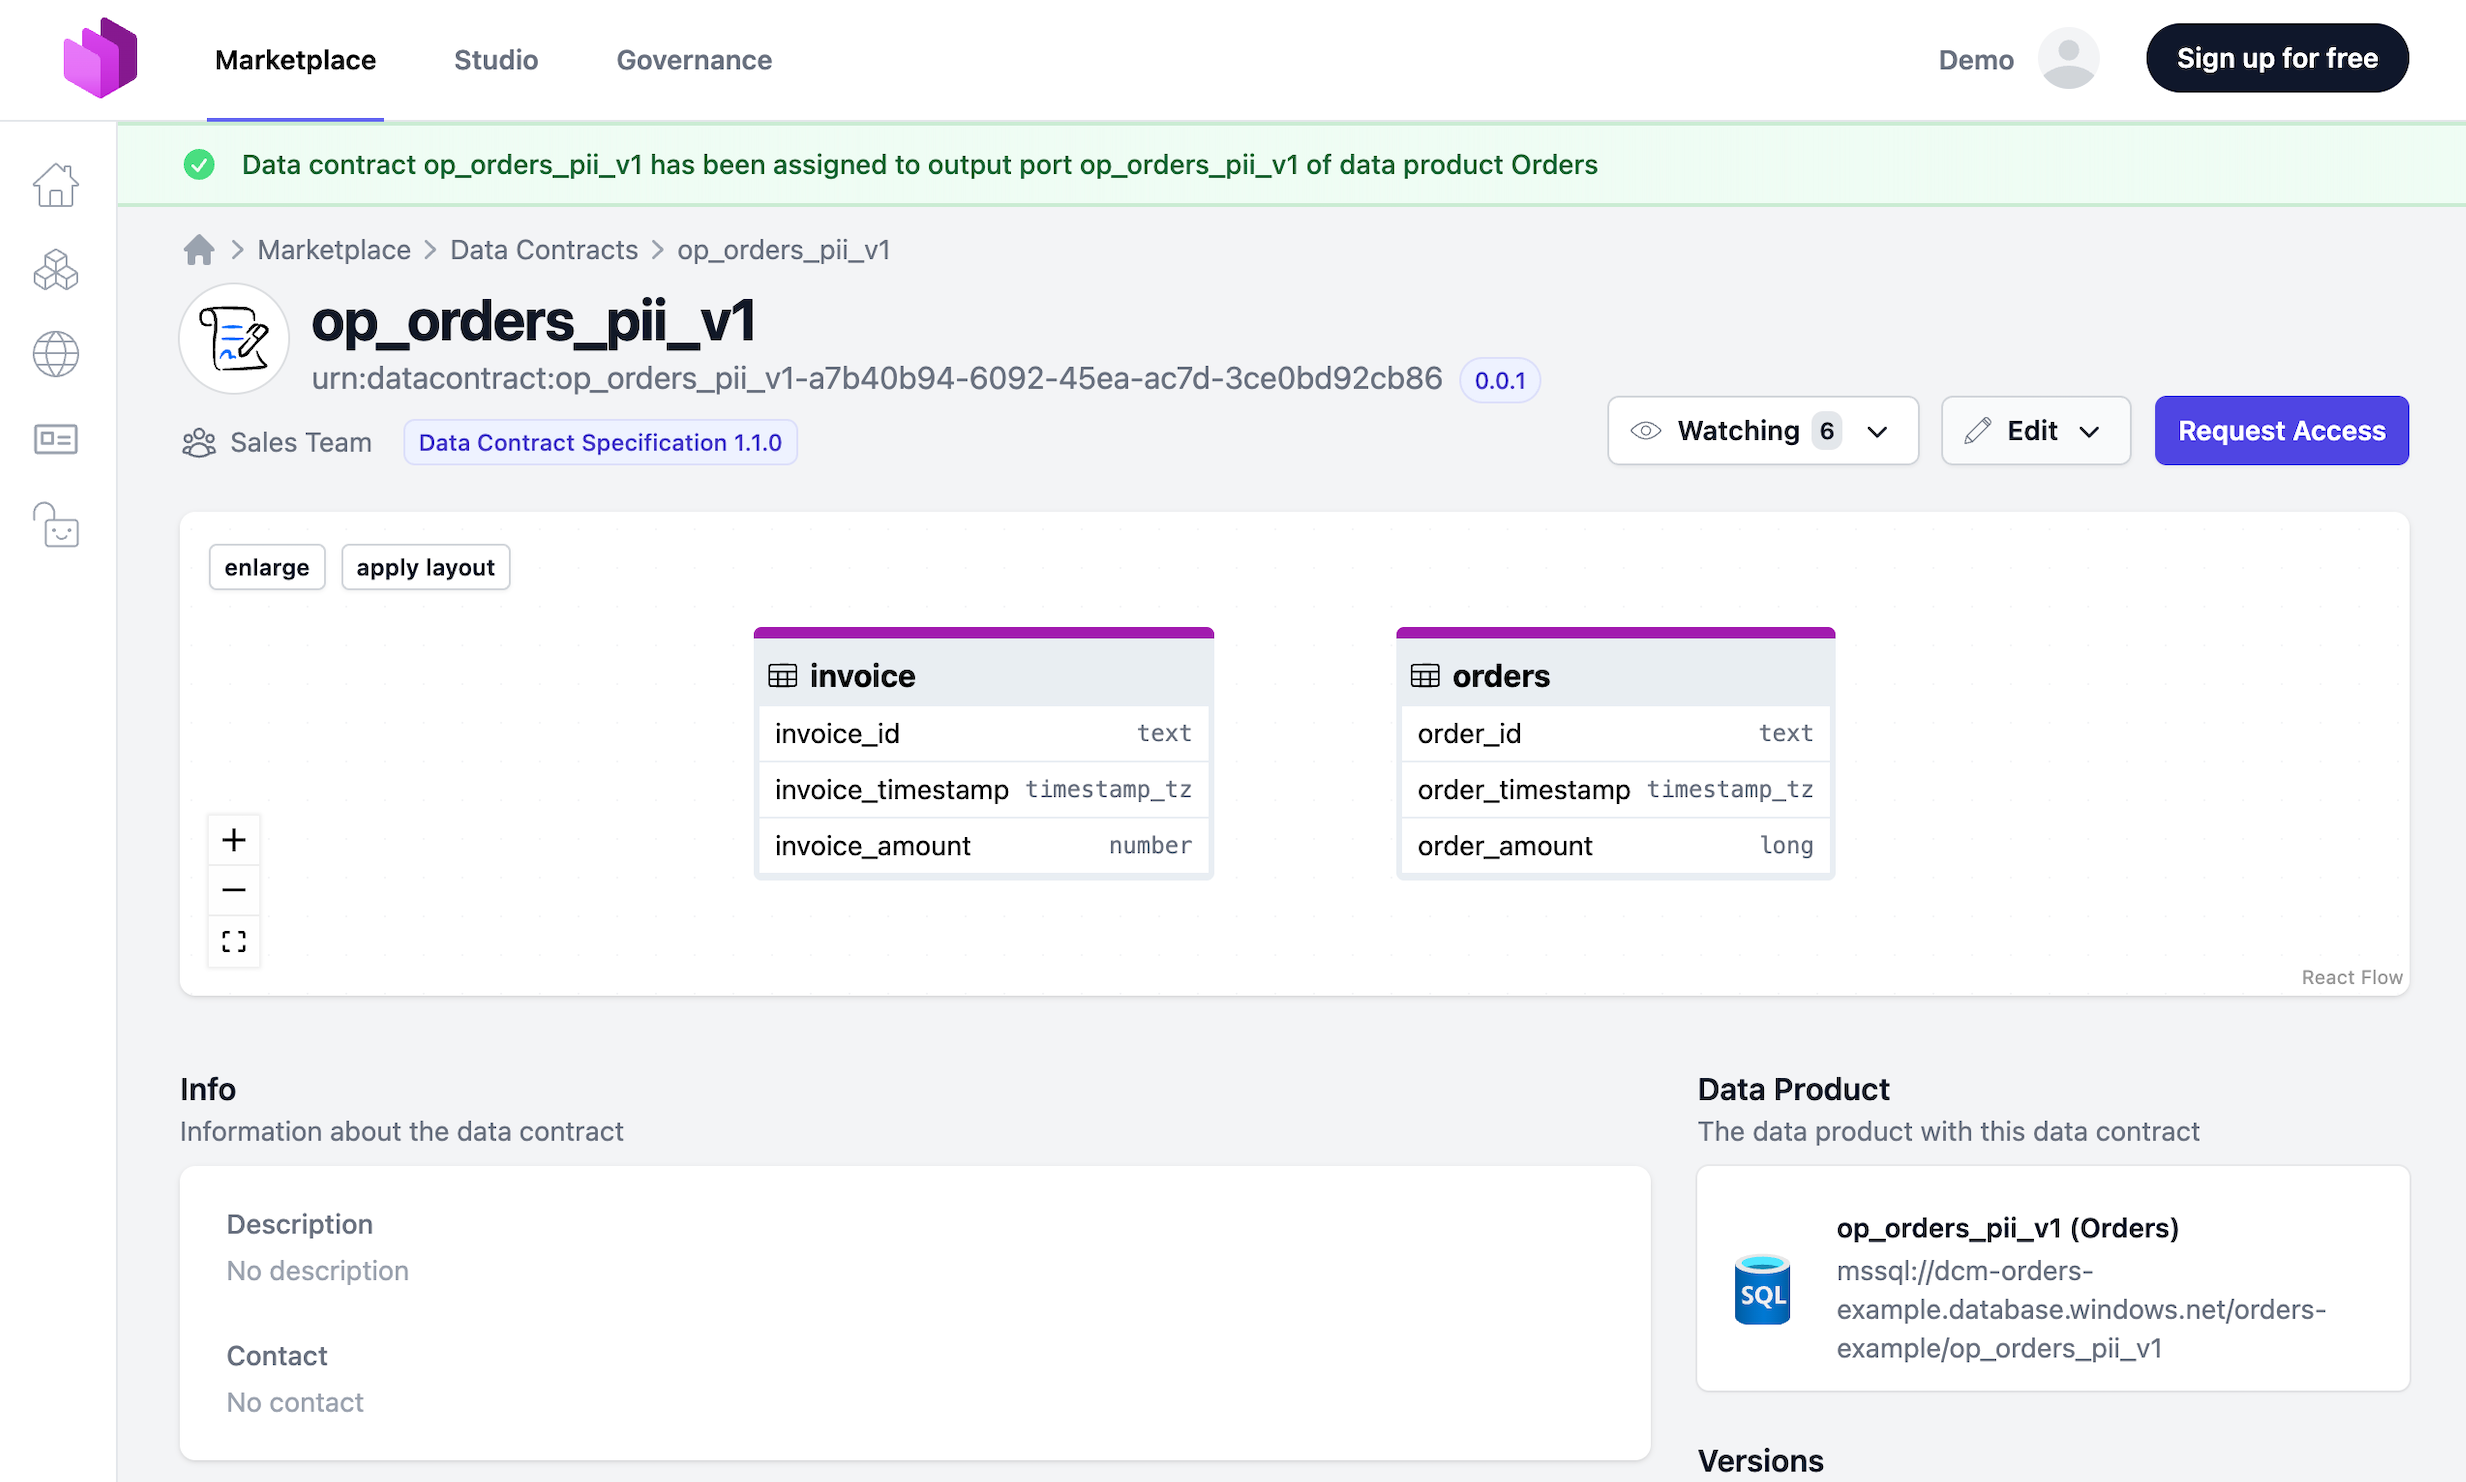Click the fit view icon in diagram
The height and width of the screenshot is (1482, 2466).
coord(234,941)
